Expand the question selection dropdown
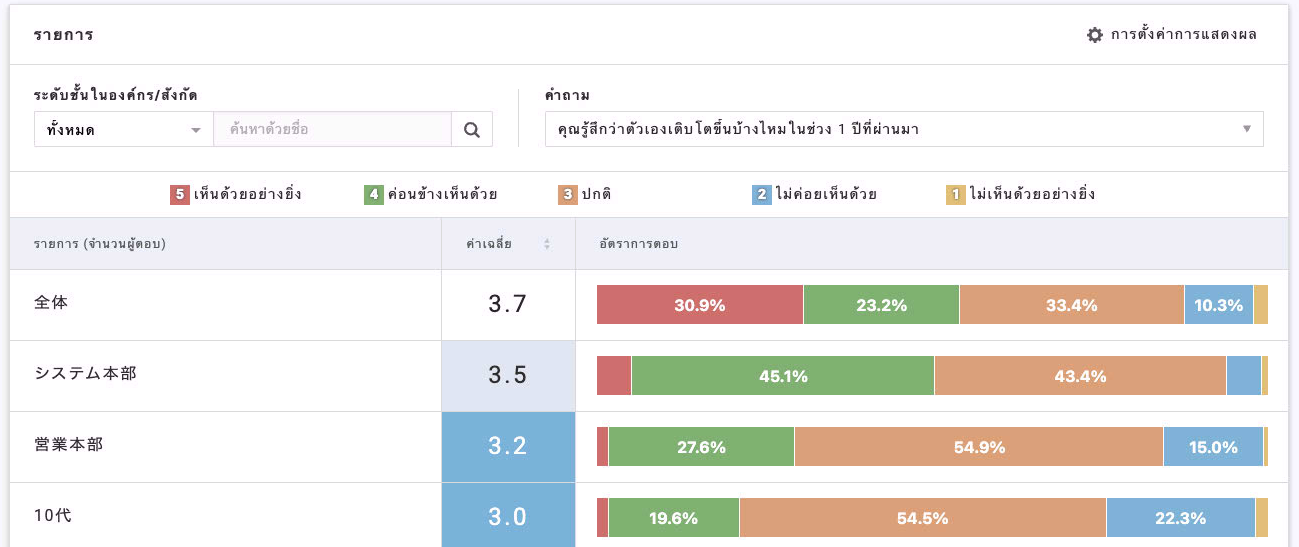Image resolution: width=1299 pixels, height=547 pixels. click(x=903, y=129)
